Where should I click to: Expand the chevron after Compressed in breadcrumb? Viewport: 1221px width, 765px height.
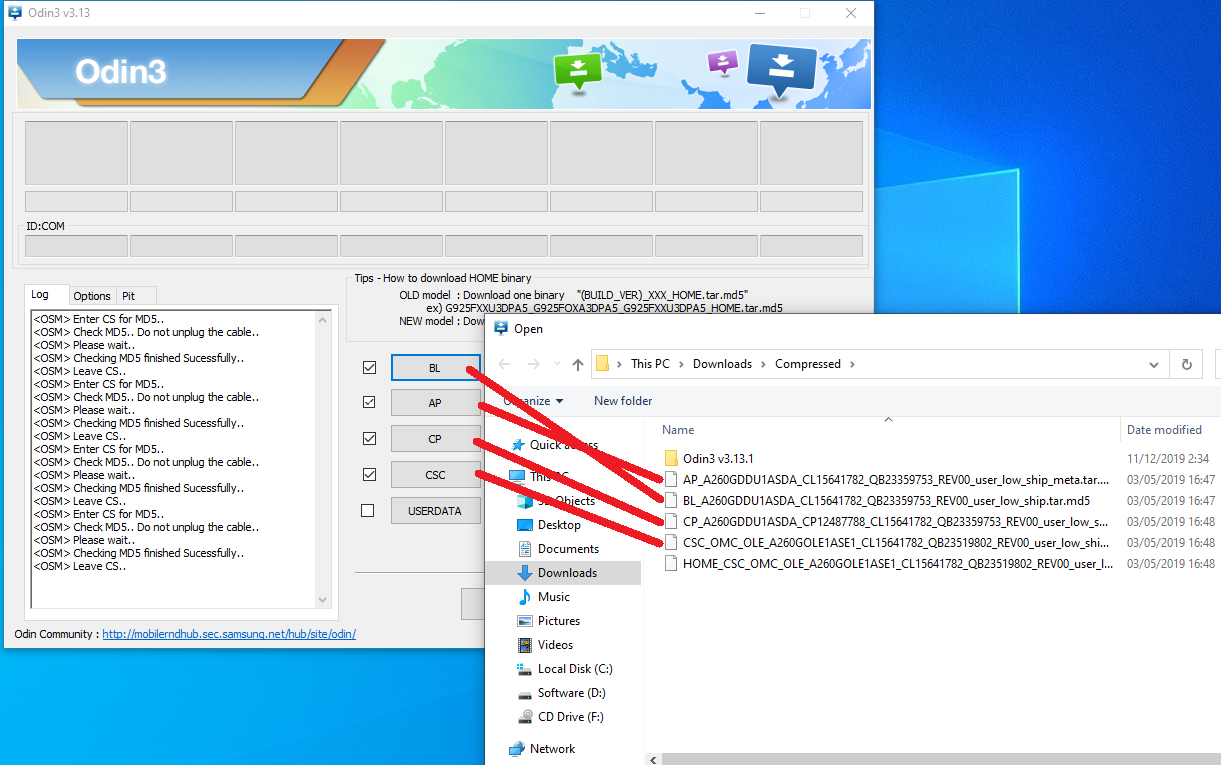click(x=852, y=364)
